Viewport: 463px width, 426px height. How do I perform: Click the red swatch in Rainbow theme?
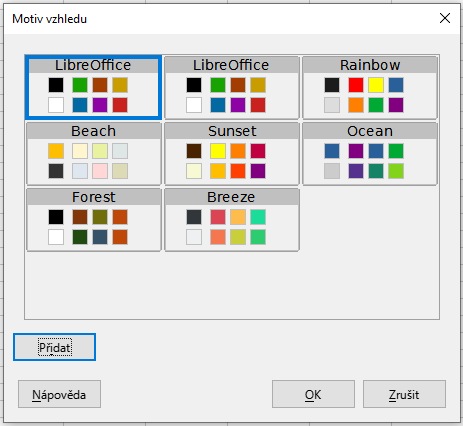356,85
